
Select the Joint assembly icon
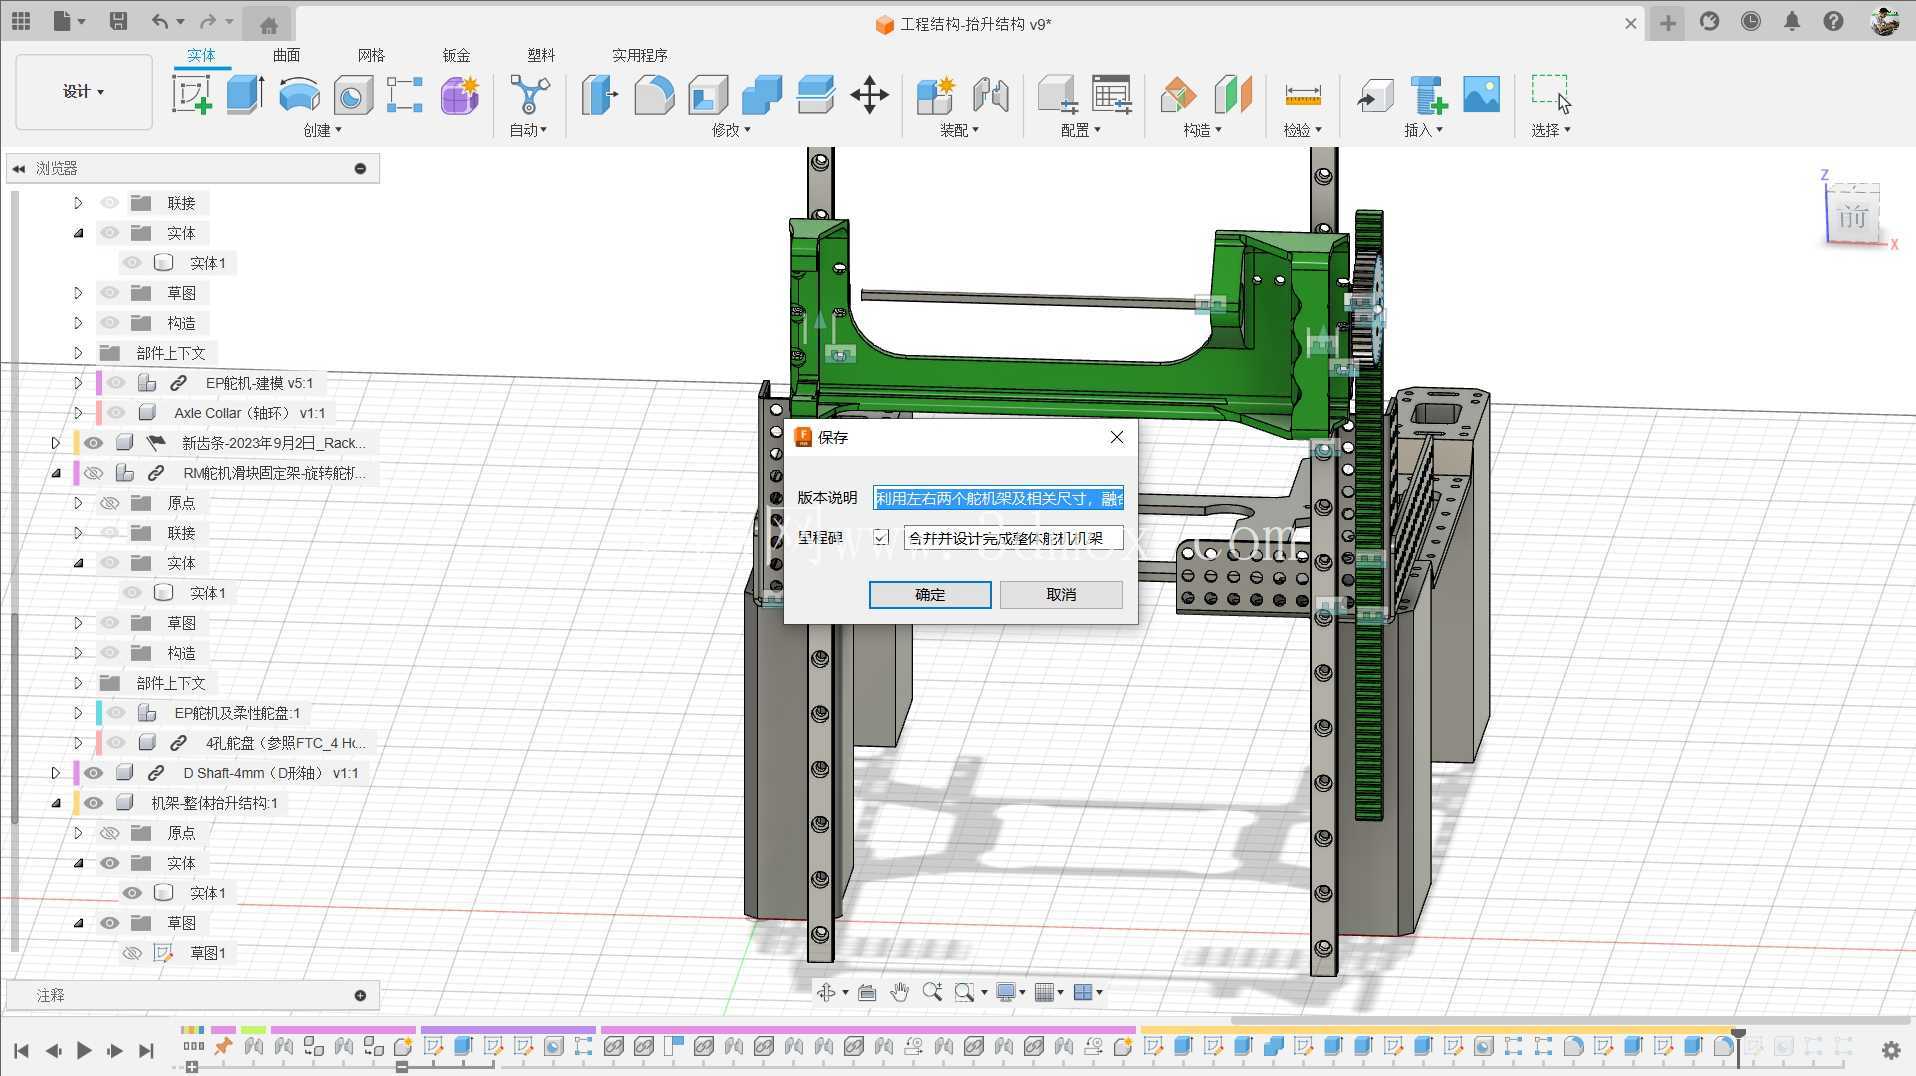[990, 96]
